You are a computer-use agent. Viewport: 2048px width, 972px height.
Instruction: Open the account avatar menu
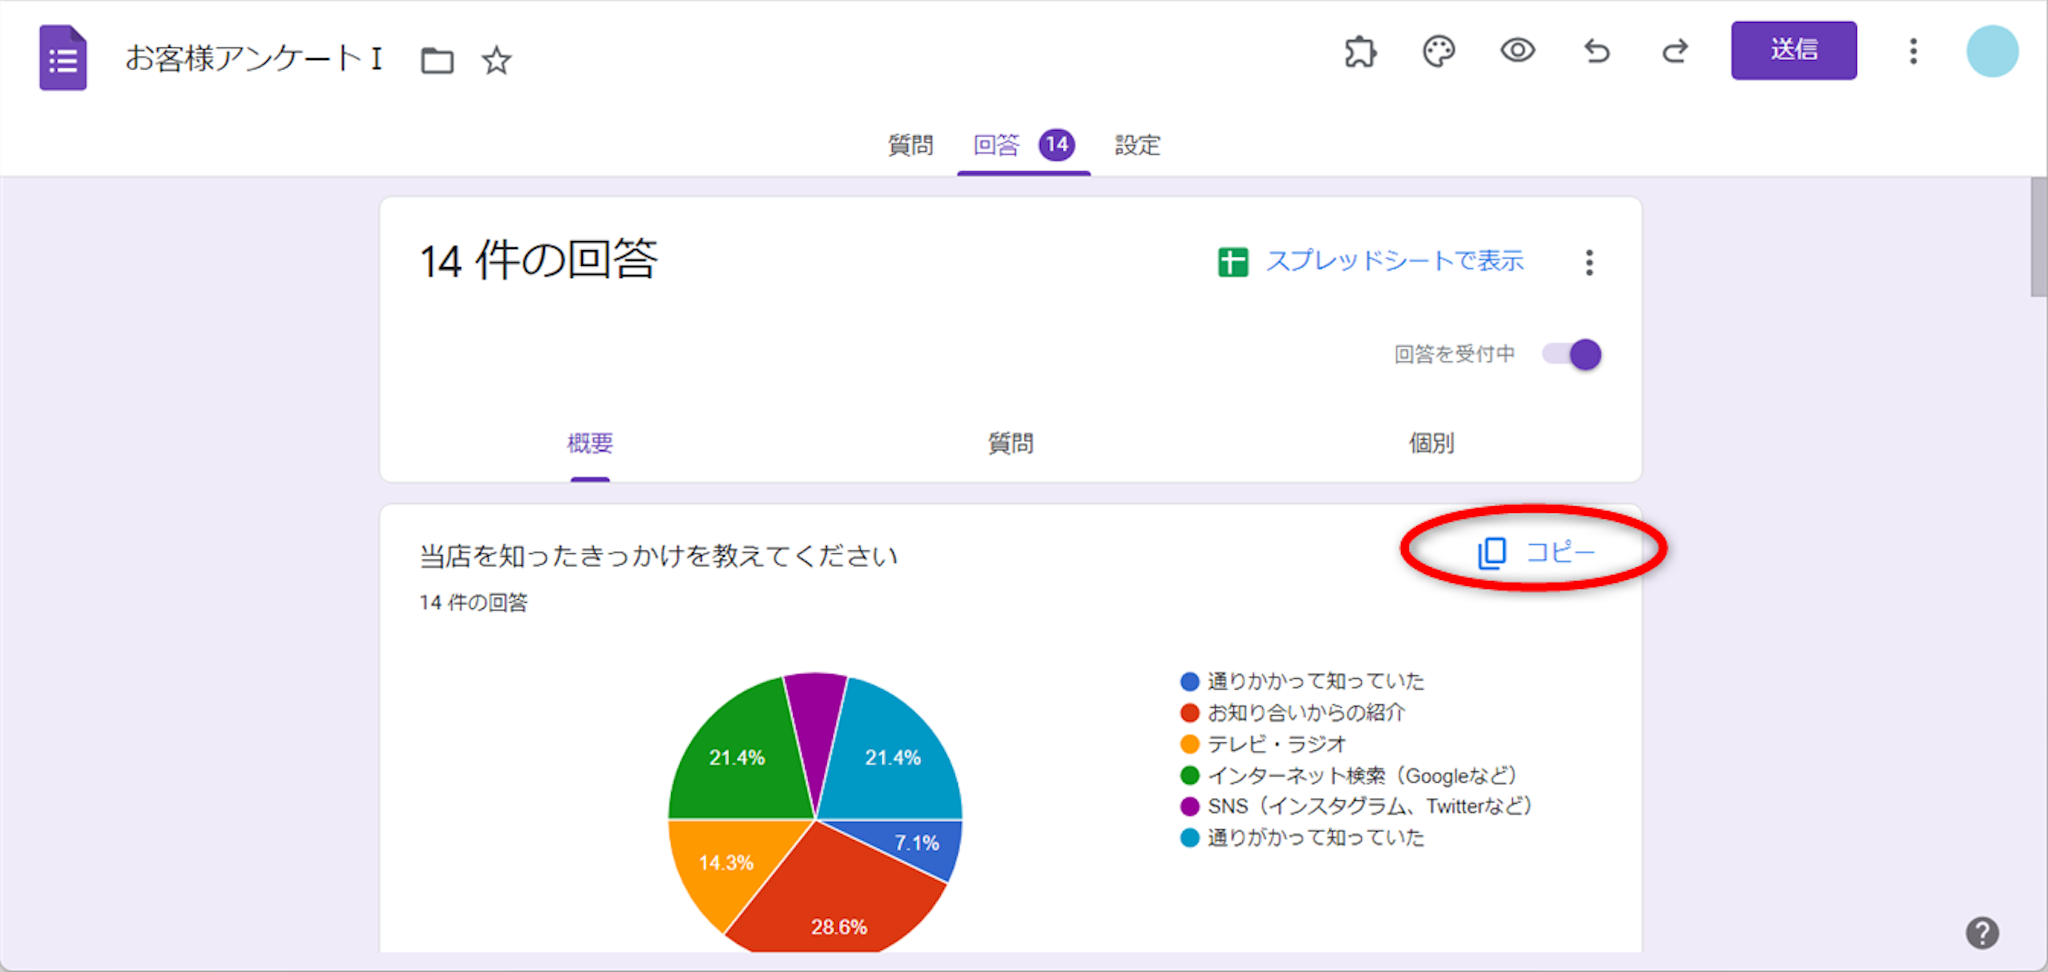click(1991, 51)
